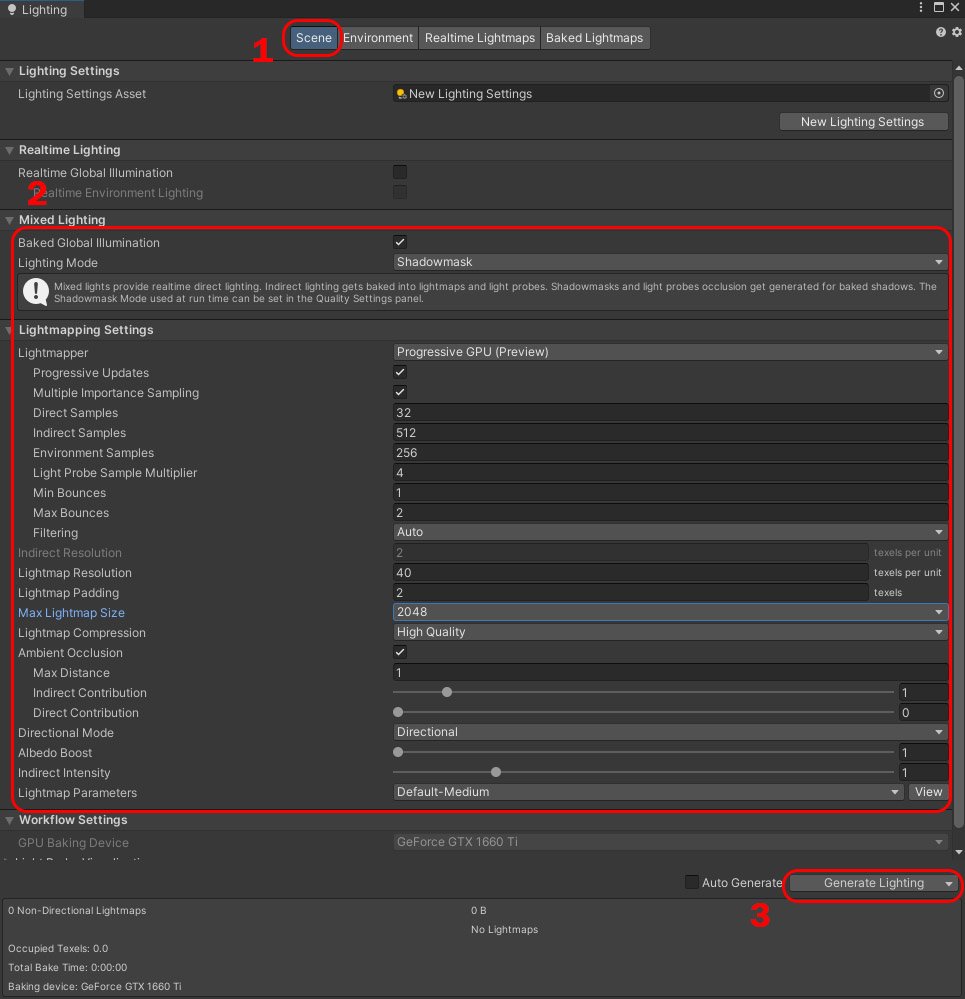965x999 pixels.
Task: Open the Lighting Mode dropdown
Action: pyautogui.click(x=668, y=261)
